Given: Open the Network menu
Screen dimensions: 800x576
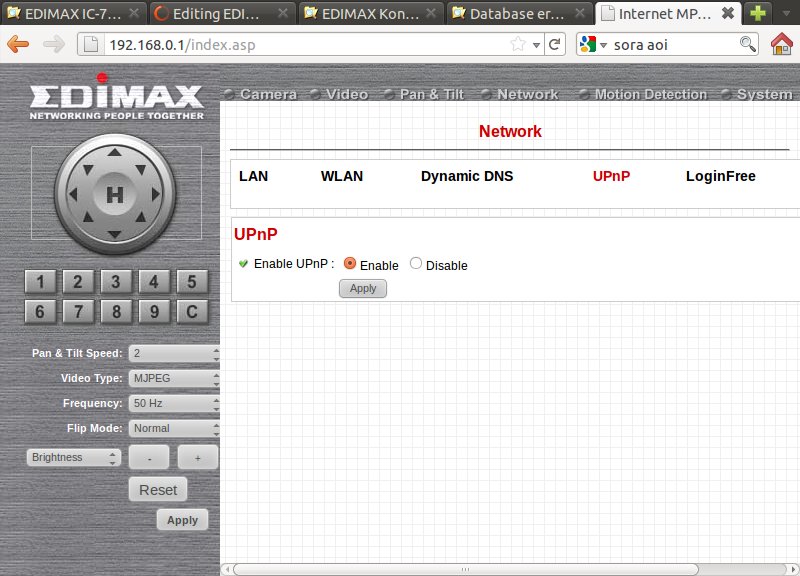Looking at the screenshot, I should [x=528, y=94].
